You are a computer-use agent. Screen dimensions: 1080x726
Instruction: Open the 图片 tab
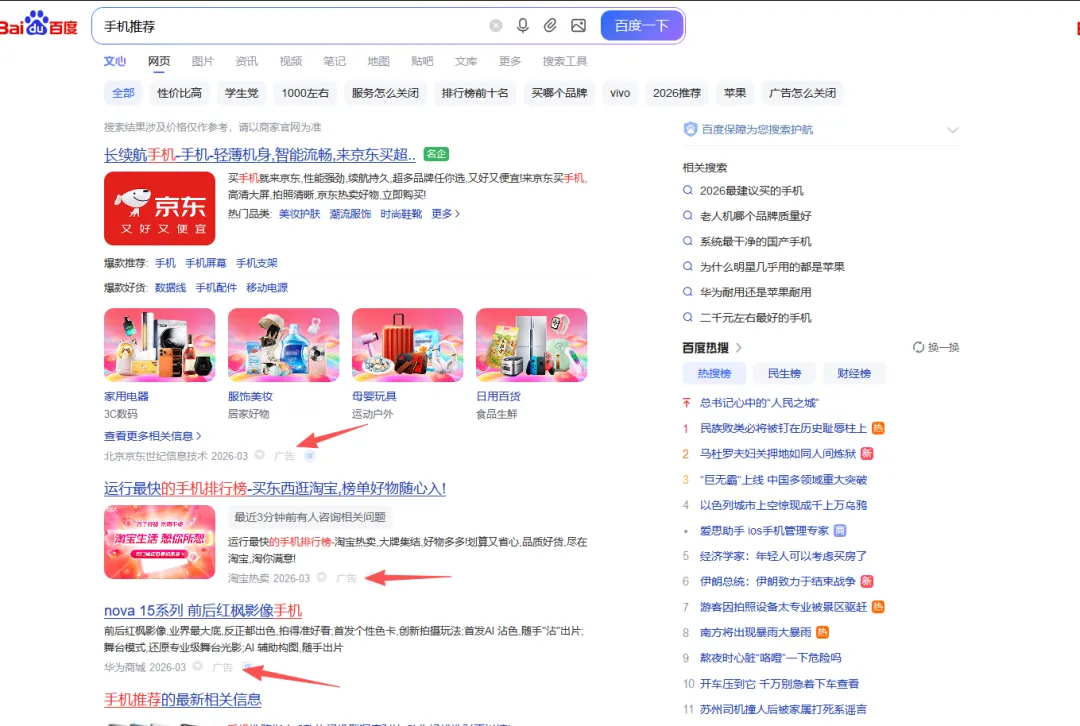(202, 61)
